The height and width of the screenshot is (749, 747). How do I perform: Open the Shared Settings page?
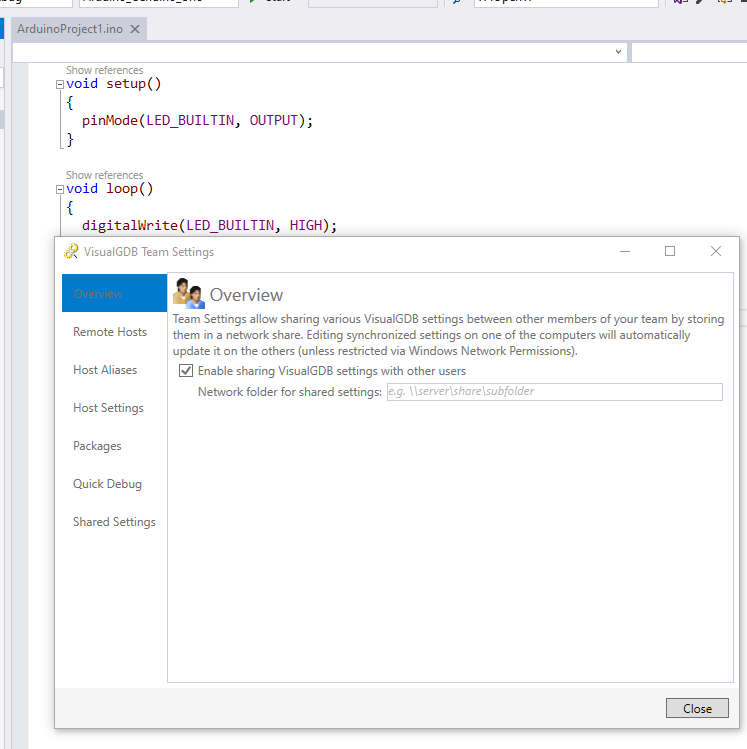pos(114,522)
